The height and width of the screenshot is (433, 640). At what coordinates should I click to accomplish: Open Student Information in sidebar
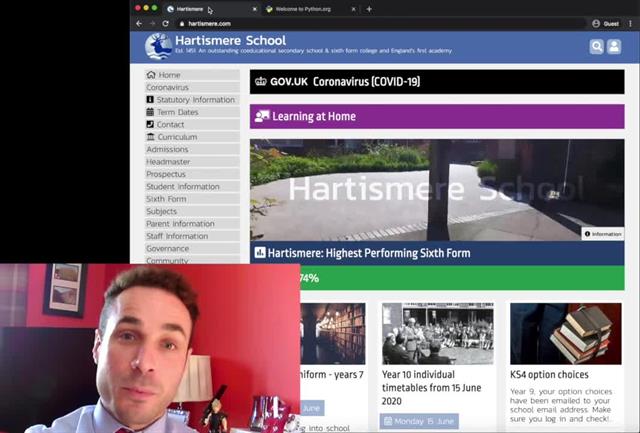pyautogui.click(x=192, y=187)
